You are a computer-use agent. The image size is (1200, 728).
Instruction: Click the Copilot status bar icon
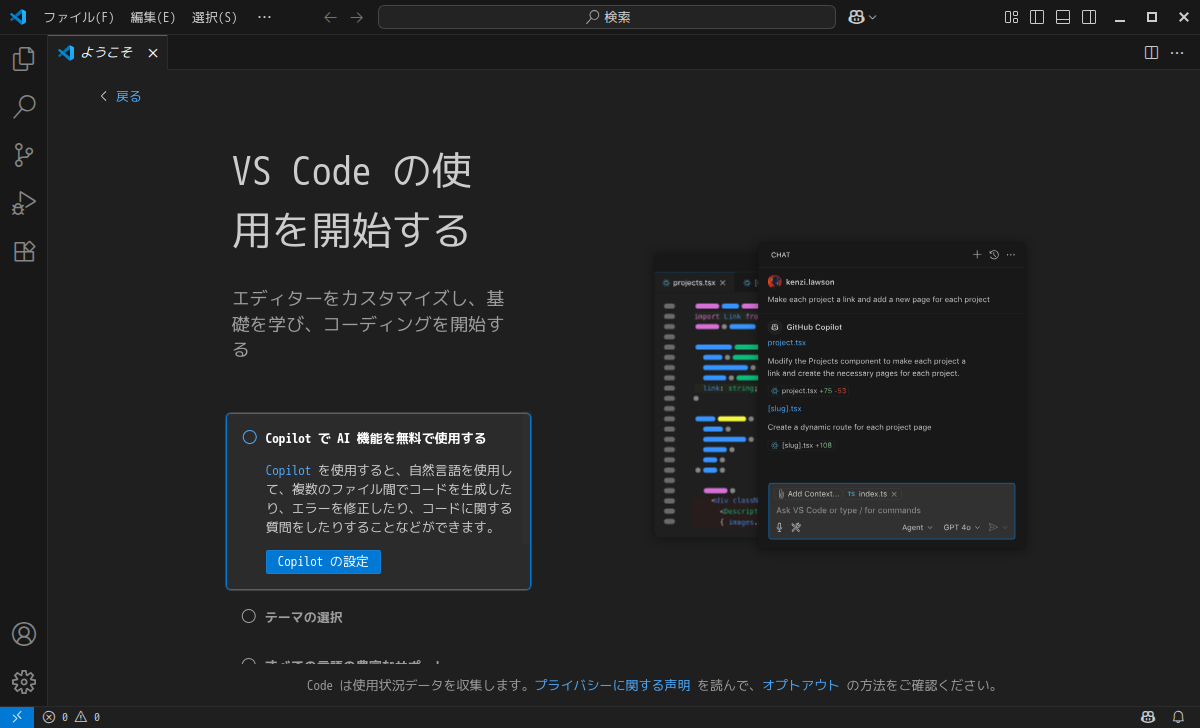(1148, 717)
